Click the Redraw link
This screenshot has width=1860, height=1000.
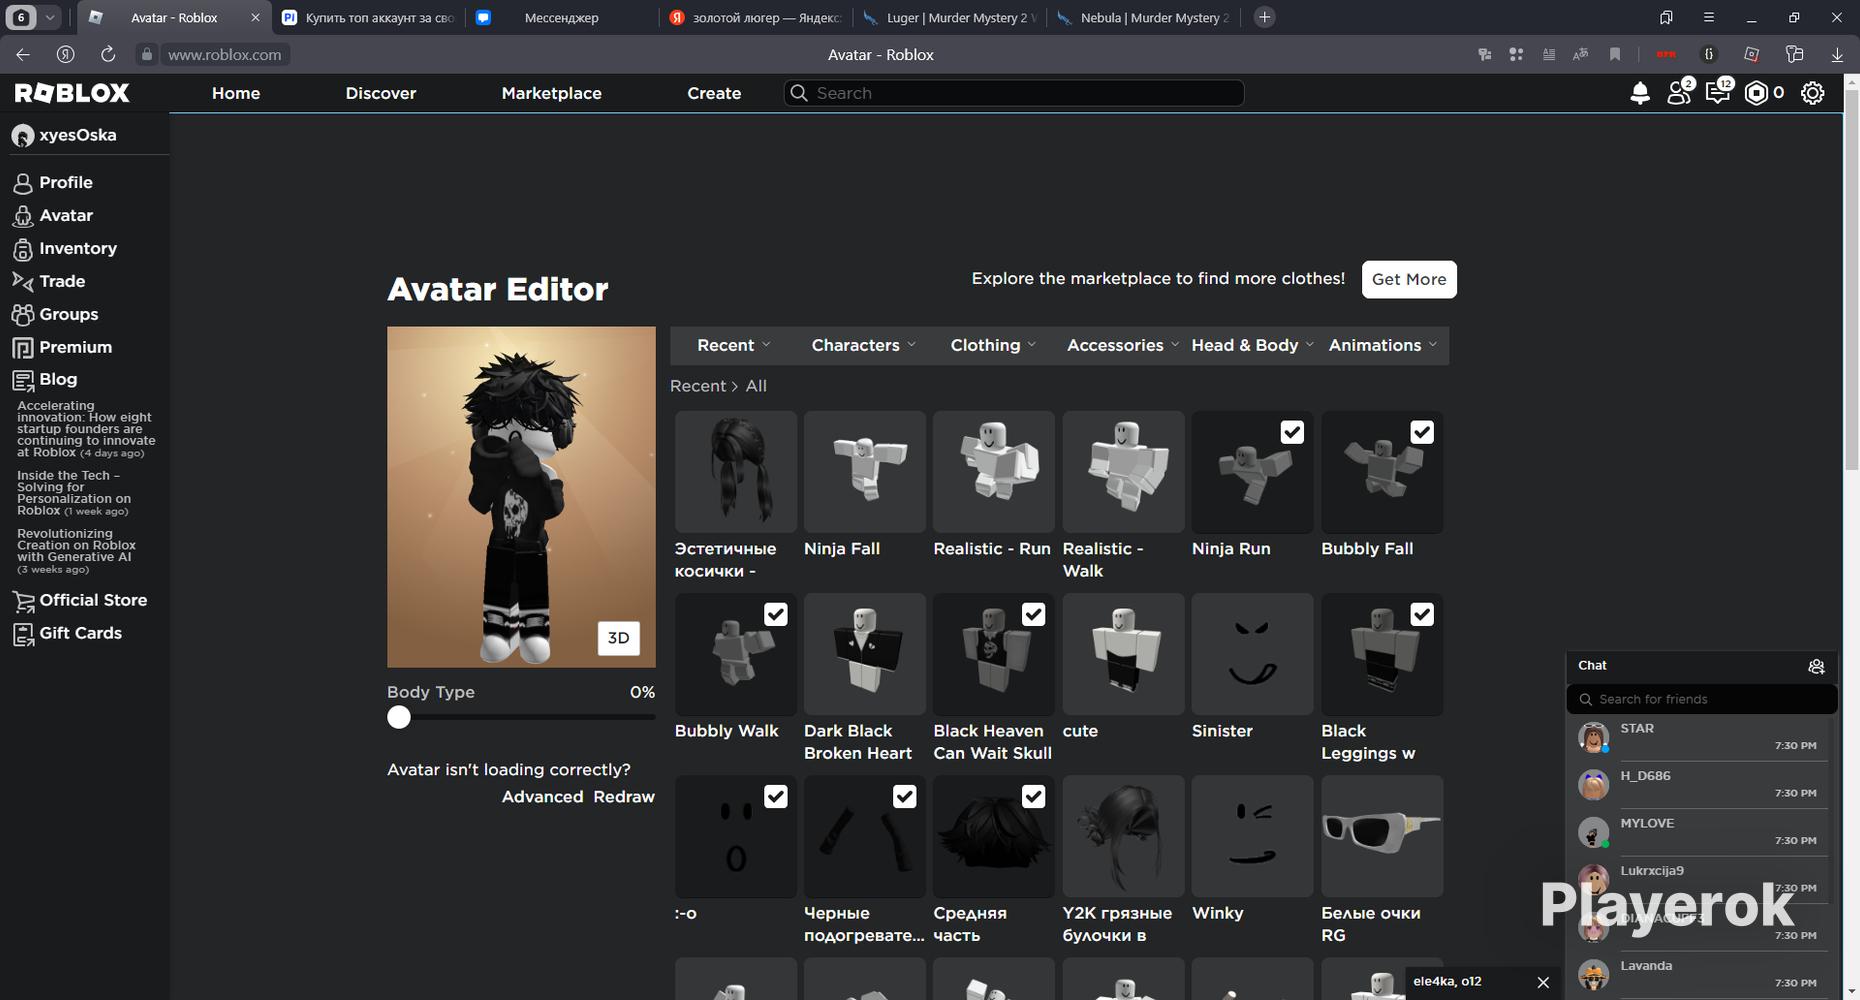[624, 797]
